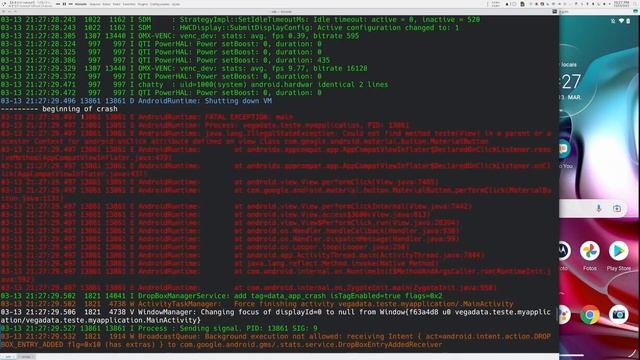Click the "chatty : uid=1000(system)" log line
Image resolution: width=640 pixels, height=360 pixels.
pyautogui.click(x=194, y=84)
